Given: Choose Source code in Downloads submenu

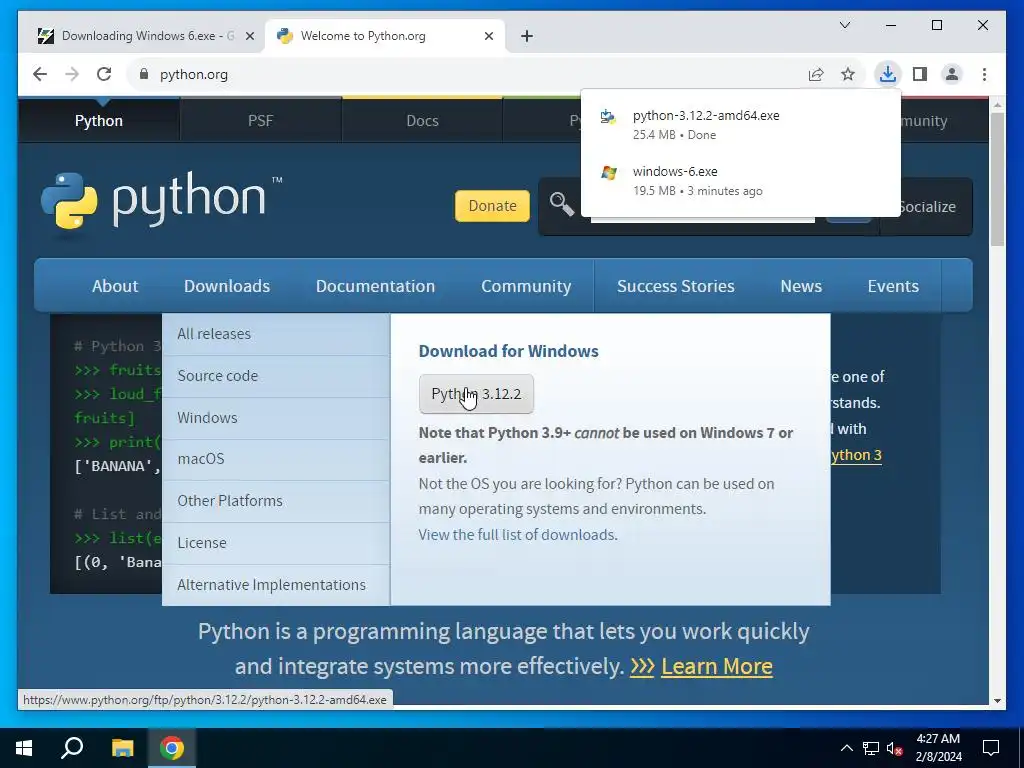Looking at the screenshot, I should (x=276, y=376).
